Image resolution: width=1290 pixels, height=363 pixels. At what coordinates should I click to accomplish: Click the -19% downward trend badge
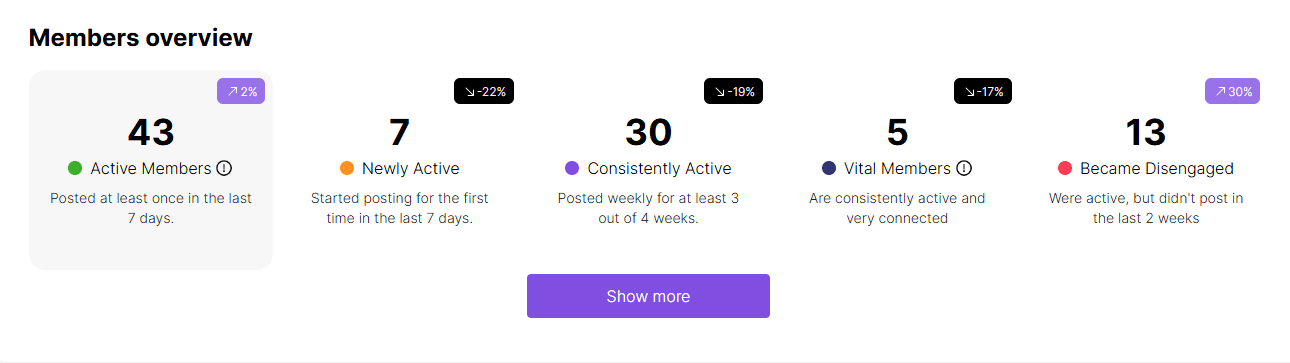(733, 91)
